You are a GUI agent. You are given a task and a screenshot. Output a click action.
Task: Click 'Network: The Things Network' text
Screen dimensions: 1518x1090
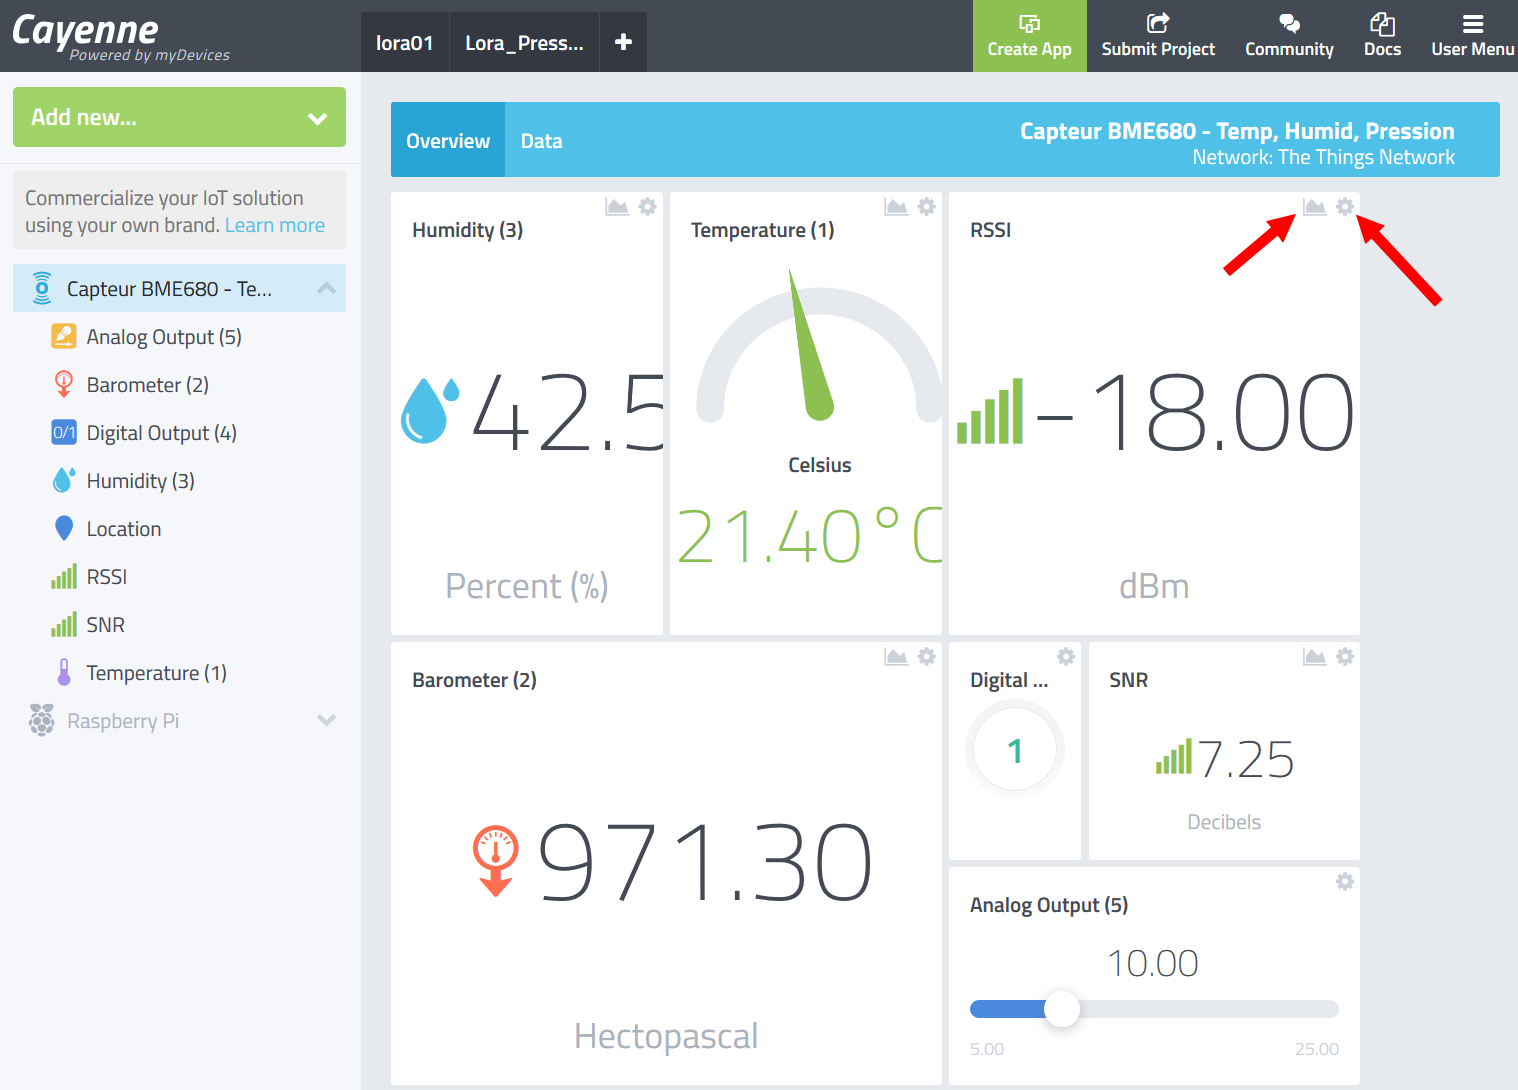pyautogui.click(x=1323, y=157)
